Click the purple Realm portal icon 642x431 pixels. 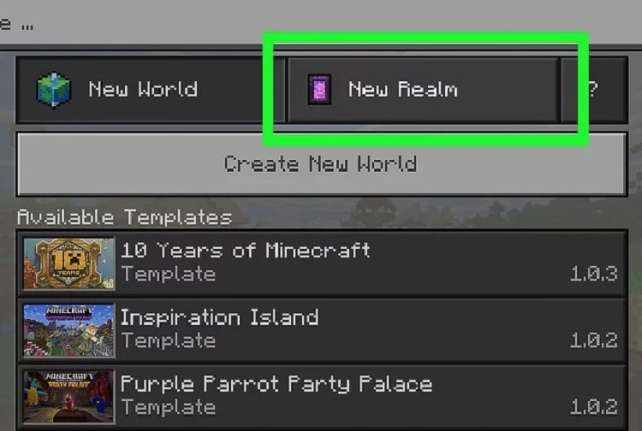coord(319,89)
